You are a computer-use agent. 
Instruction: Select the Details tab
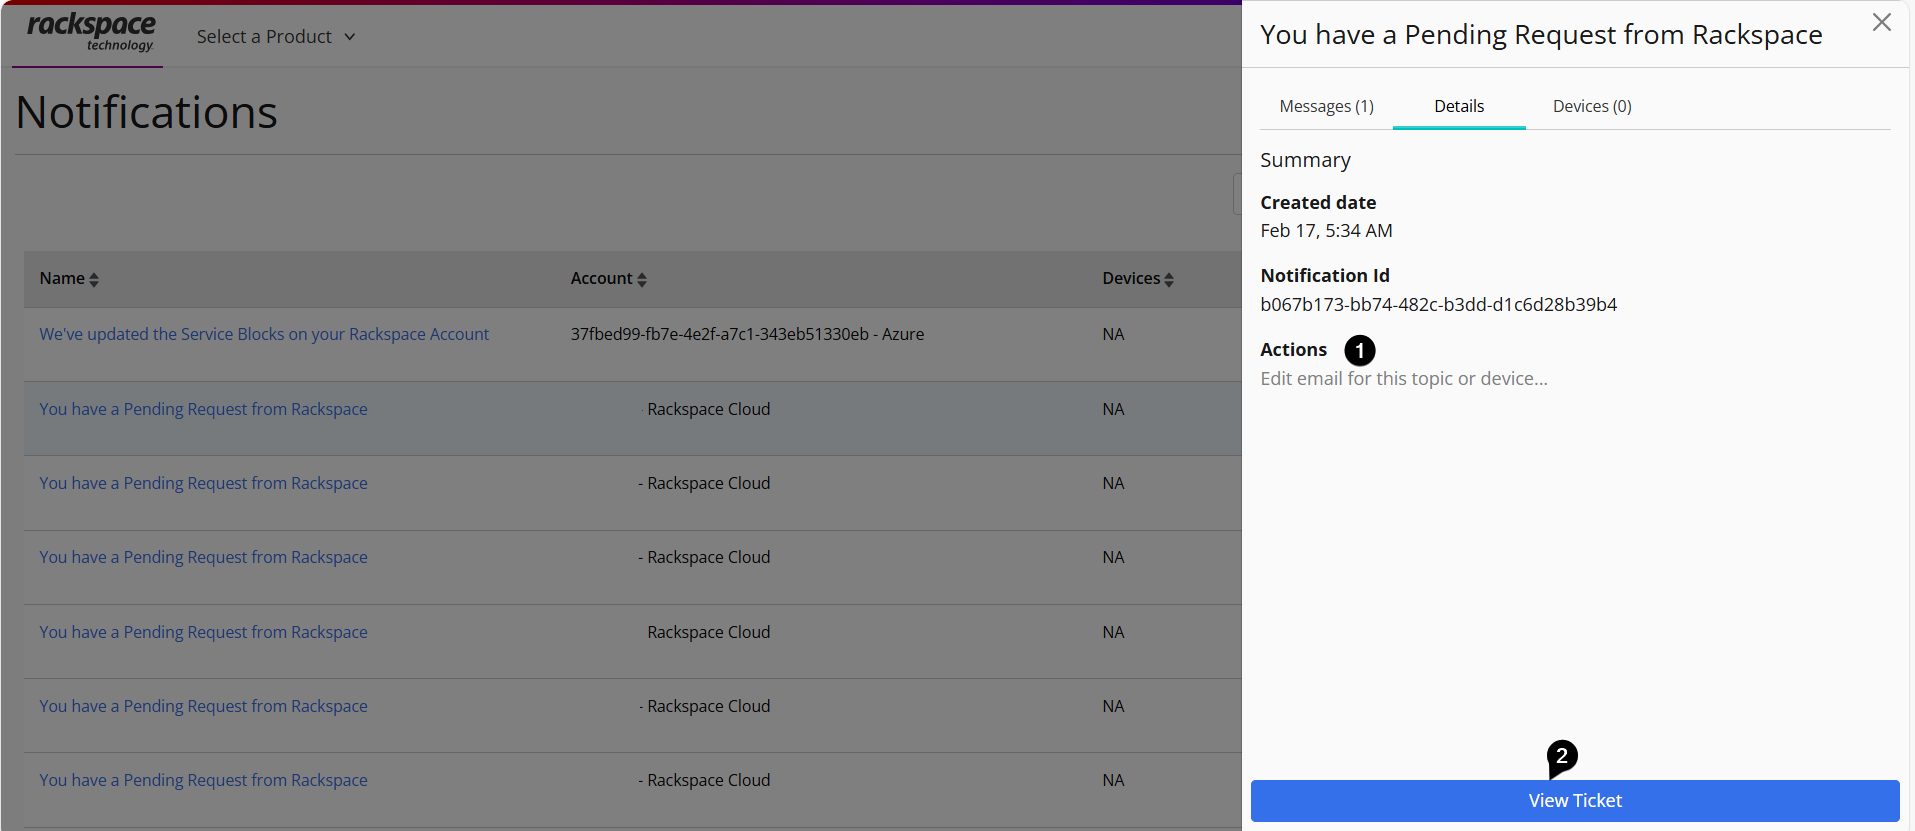point(1459,106)
